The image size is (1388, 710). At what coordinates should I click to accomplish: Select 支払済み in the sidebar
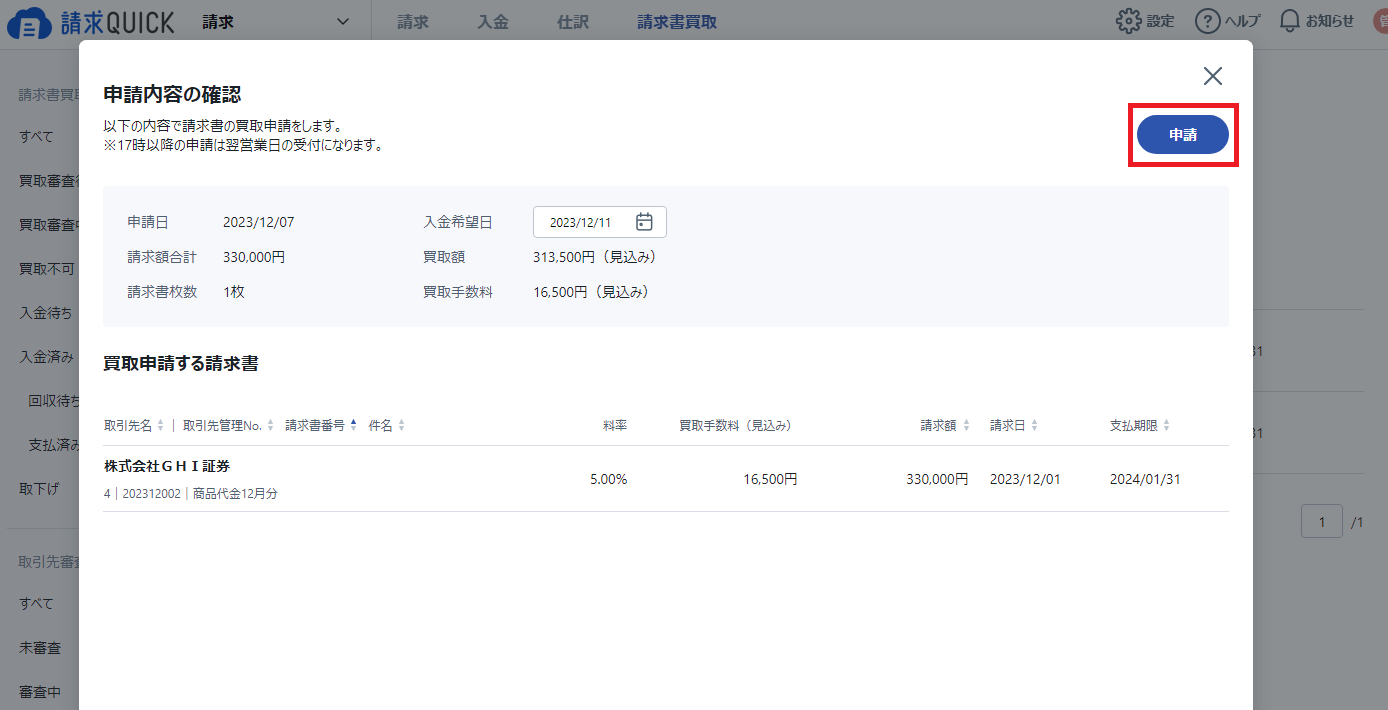pos(54,445)
